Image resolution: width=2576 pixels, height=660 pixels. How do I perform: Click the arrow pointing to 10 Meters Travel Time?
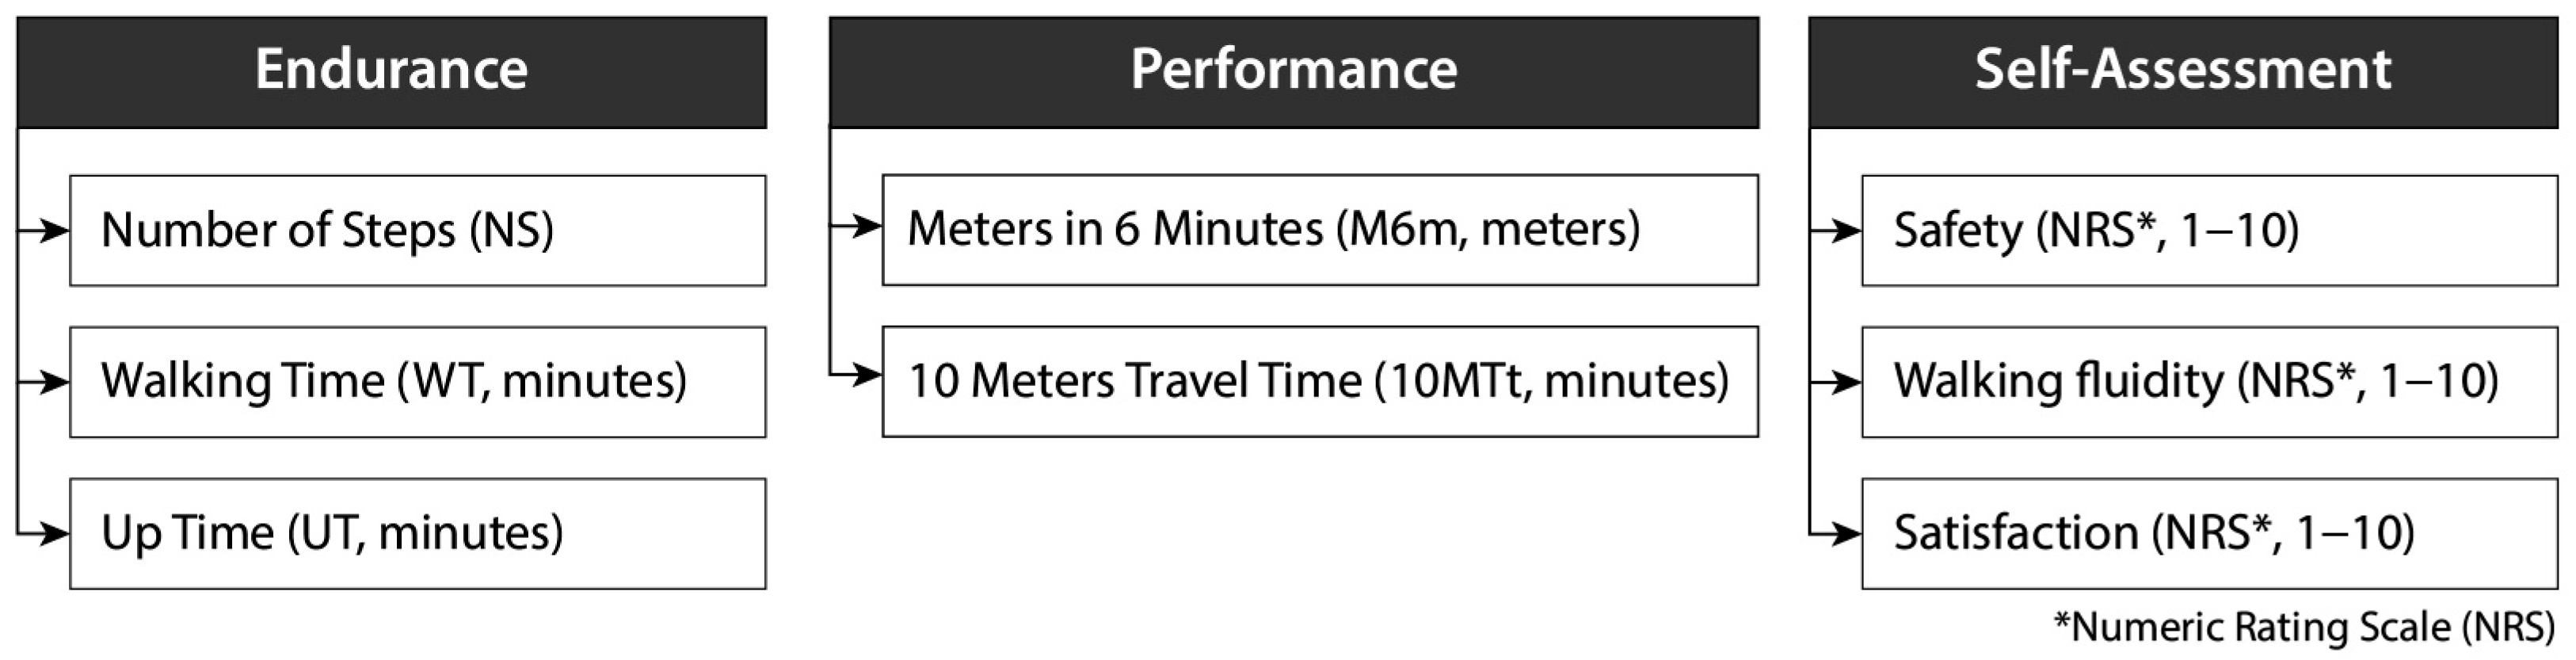pyautogui.click(x=856, y=375)
